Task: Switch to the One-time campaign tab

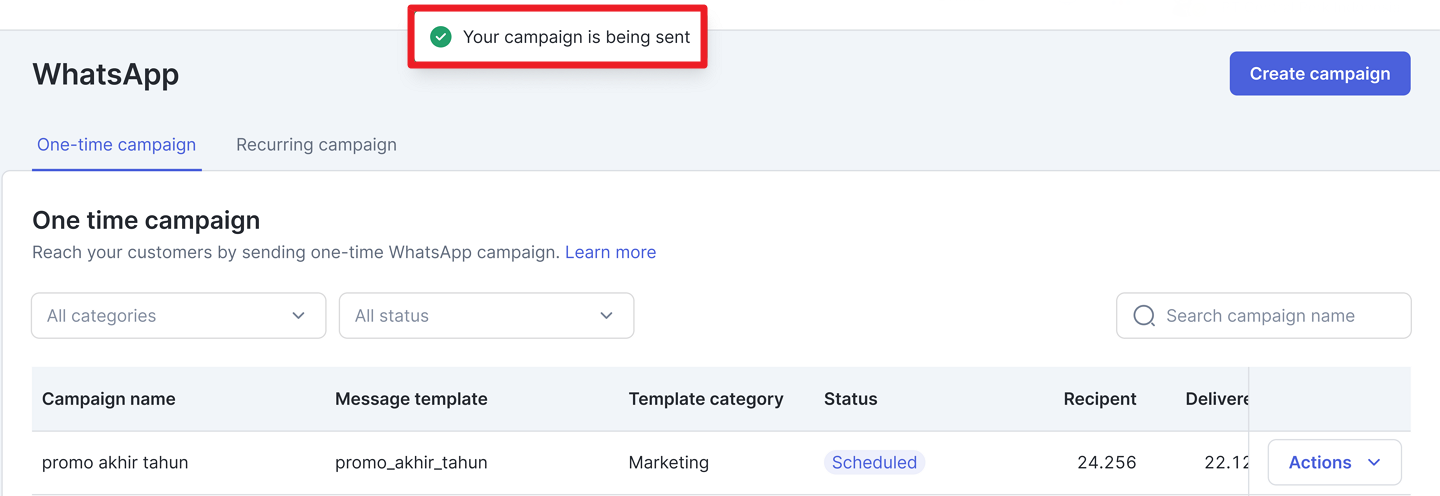Action: point(117,145)
